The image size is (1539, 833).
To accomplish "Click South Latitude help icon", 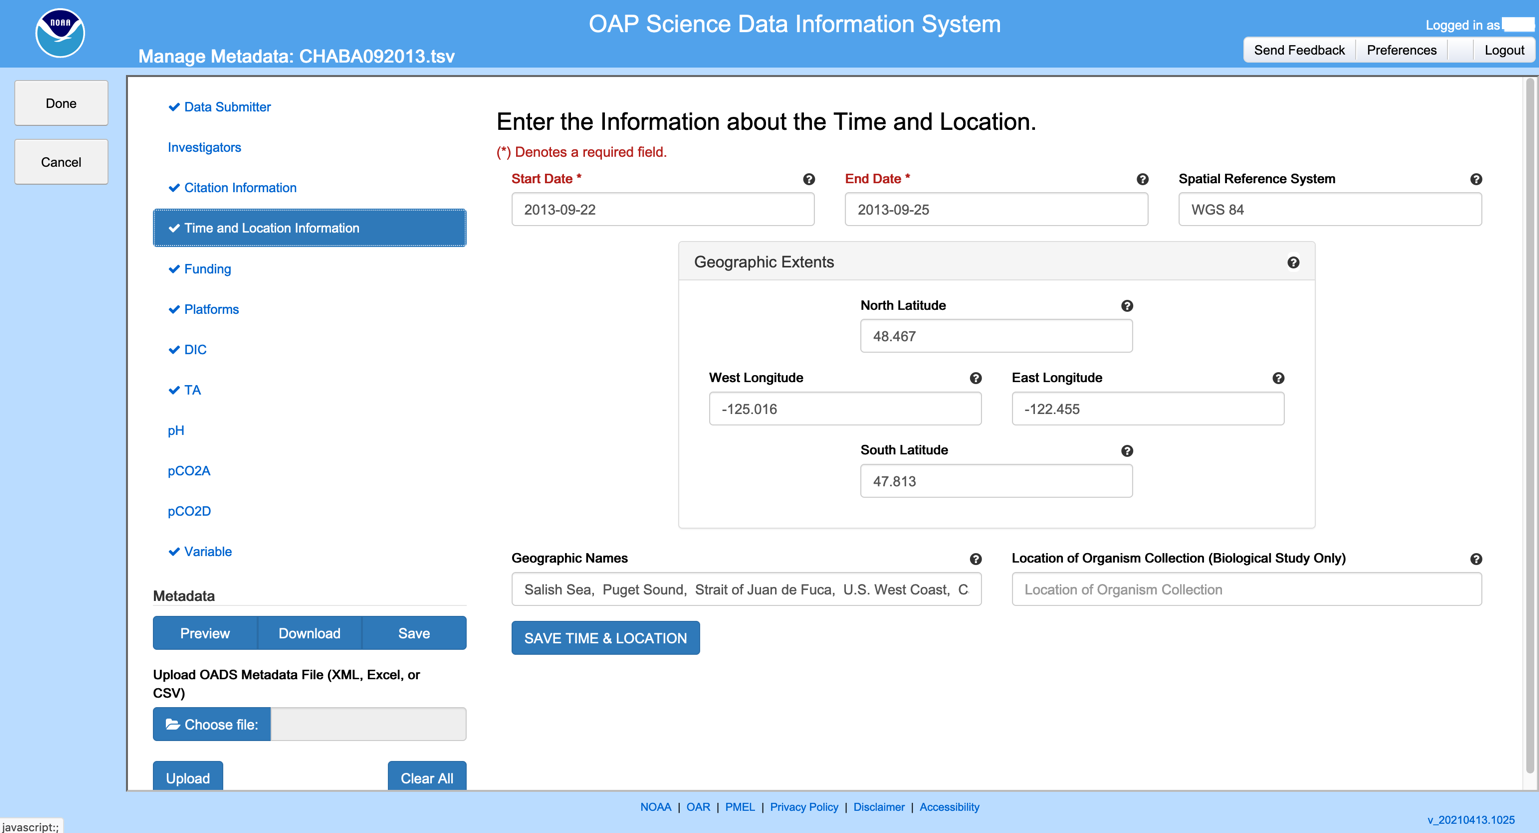I will click(1127, 451).
